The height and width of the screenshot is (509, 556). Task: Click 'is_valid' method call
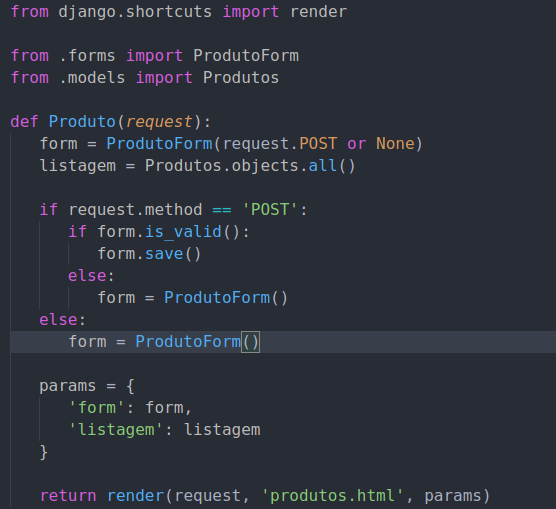click(x=183, y=232)
